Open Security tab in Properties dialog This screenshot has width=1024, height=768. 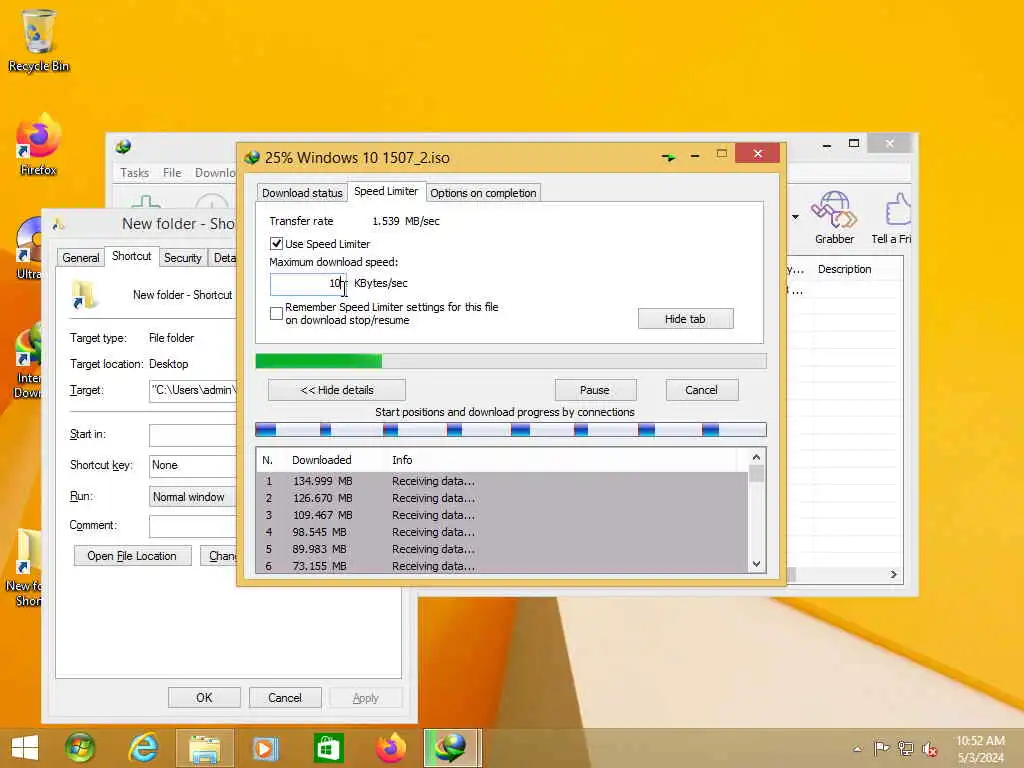tap(183, 258)
